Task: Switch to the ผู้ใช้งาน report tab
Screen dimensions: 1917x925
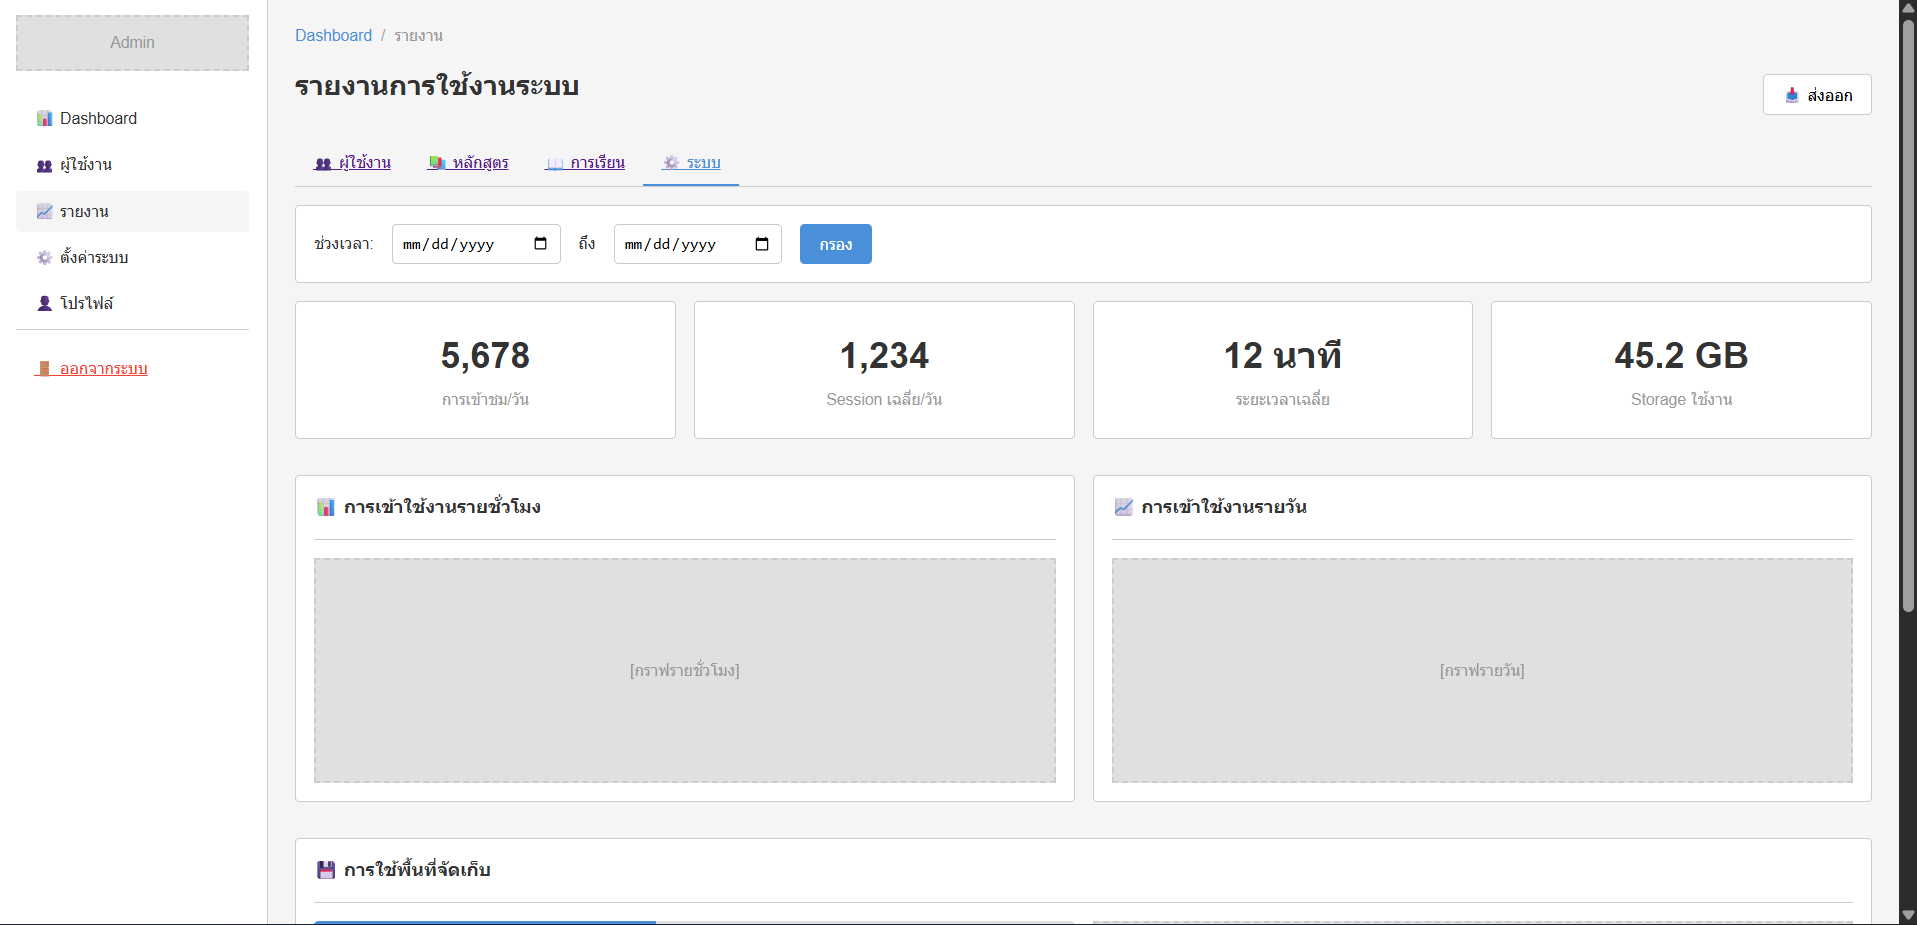Action: coord(353,163)
